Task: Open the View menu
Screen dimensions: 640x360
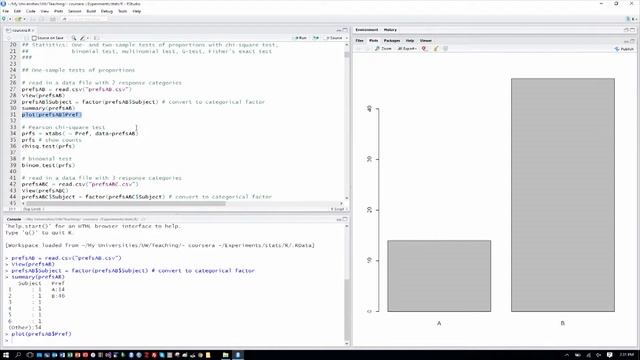Action: click(x=44, y=11)
